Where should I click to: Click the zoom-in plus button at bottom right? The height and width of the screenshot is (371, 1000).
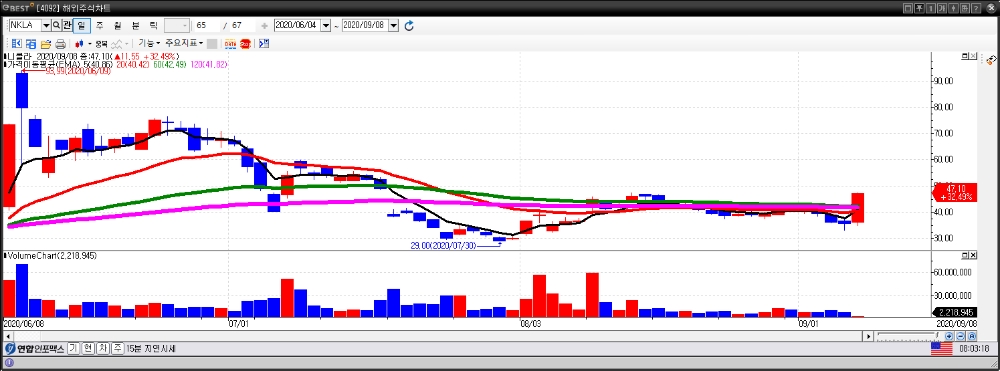pyautogui.click(x=950, y=335)
